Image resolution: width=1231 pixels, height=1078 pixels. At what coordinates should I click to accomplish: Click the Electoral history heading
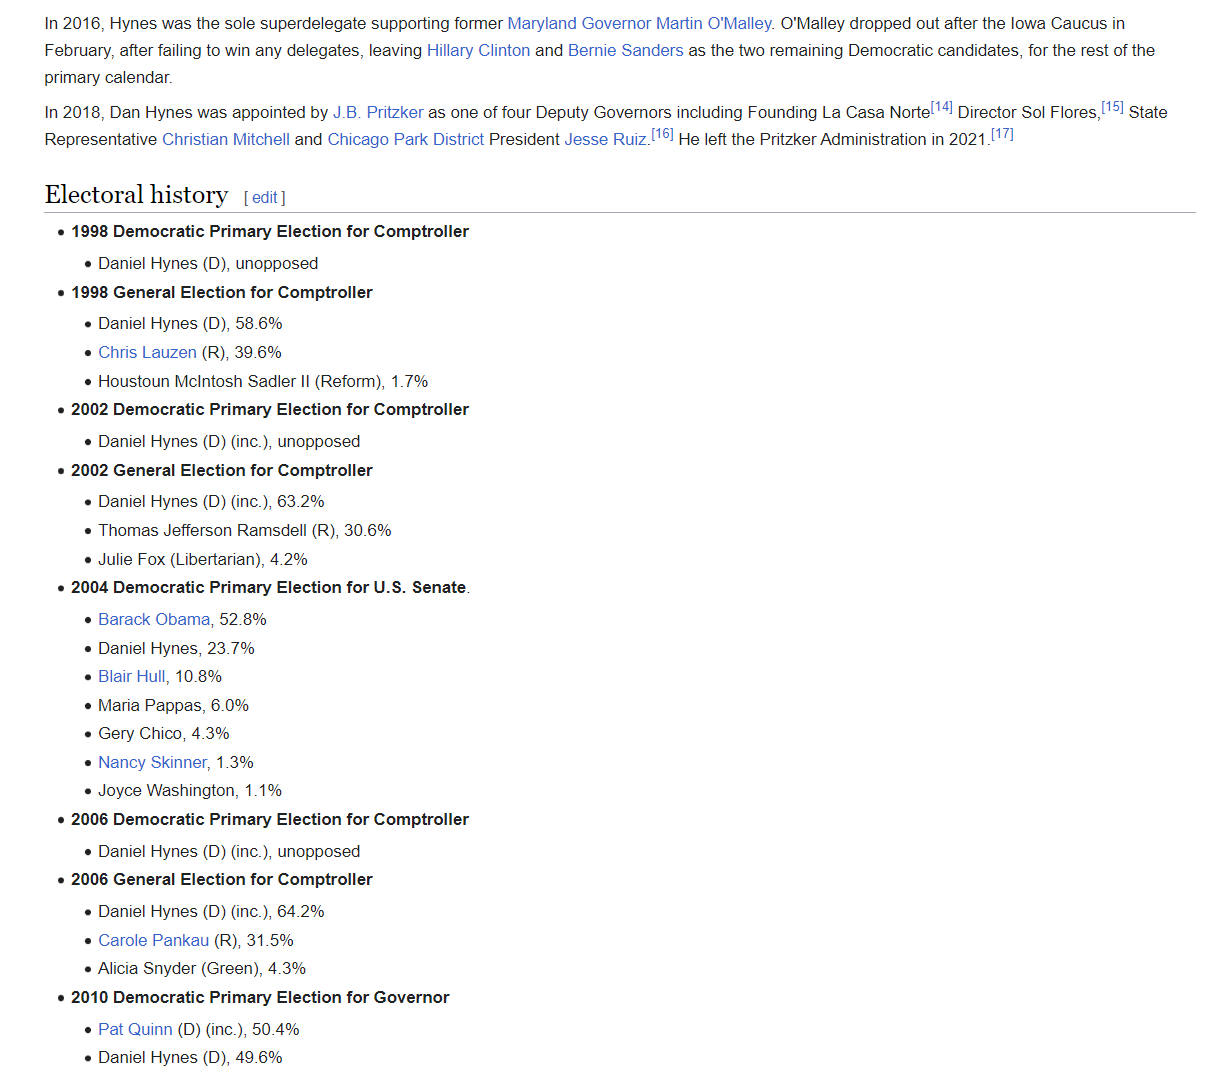pos(136,194)
